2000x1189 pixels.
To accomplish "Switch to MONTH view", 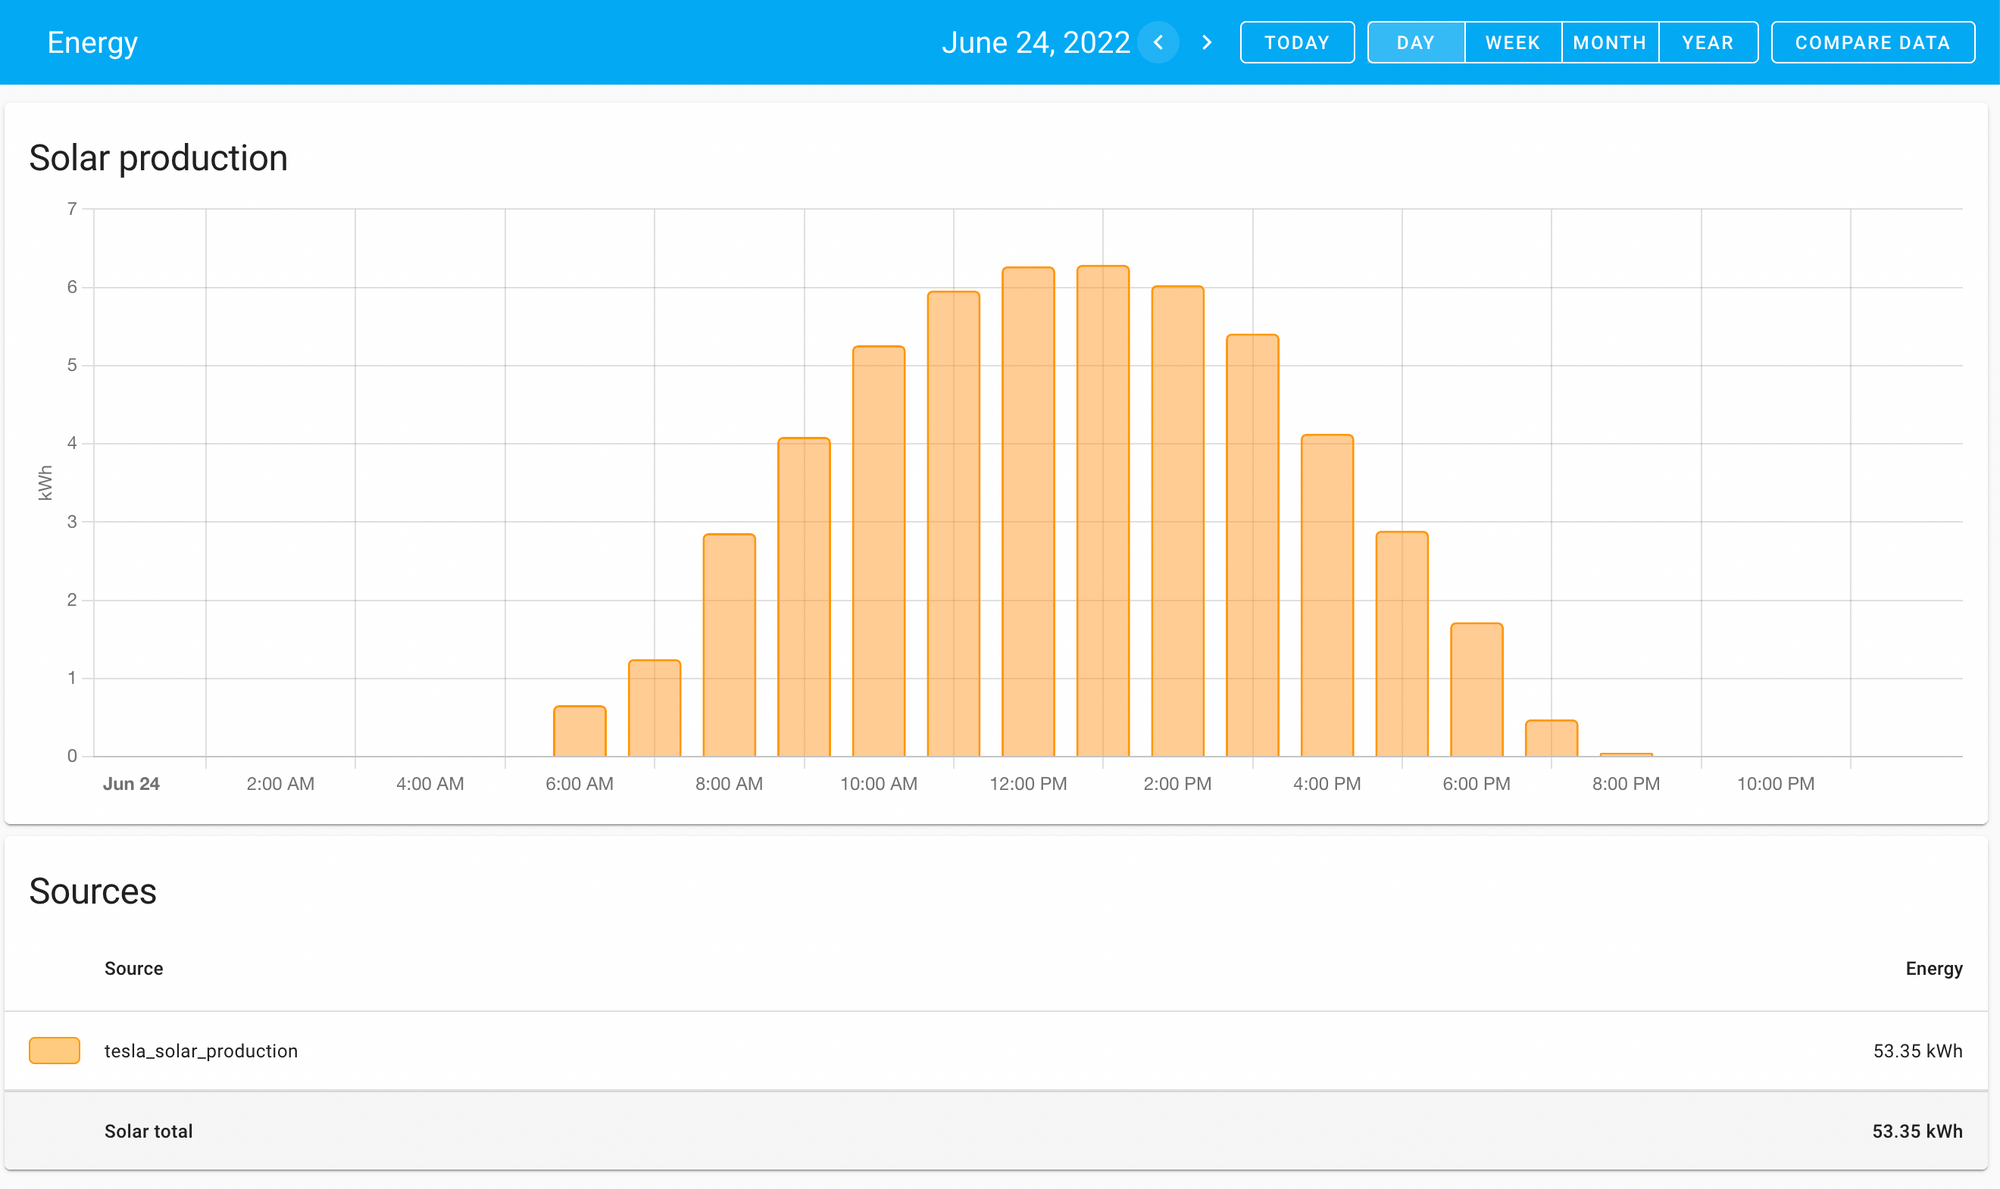I will click(1609, 42).
